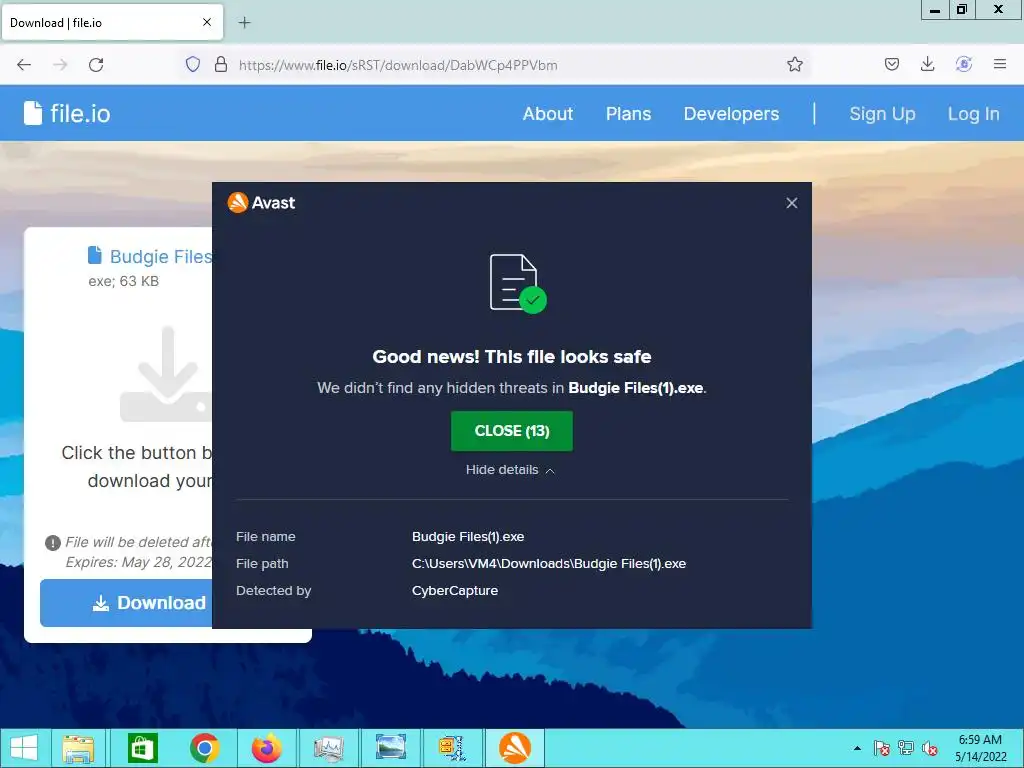Click the muted volume tray icon
Viewport: 1024px width, 768px height.
coord(930,748)
